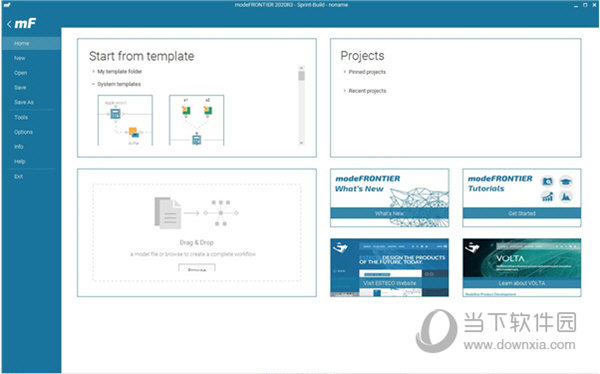Choose Open in the sidebar

pos(21,73)
